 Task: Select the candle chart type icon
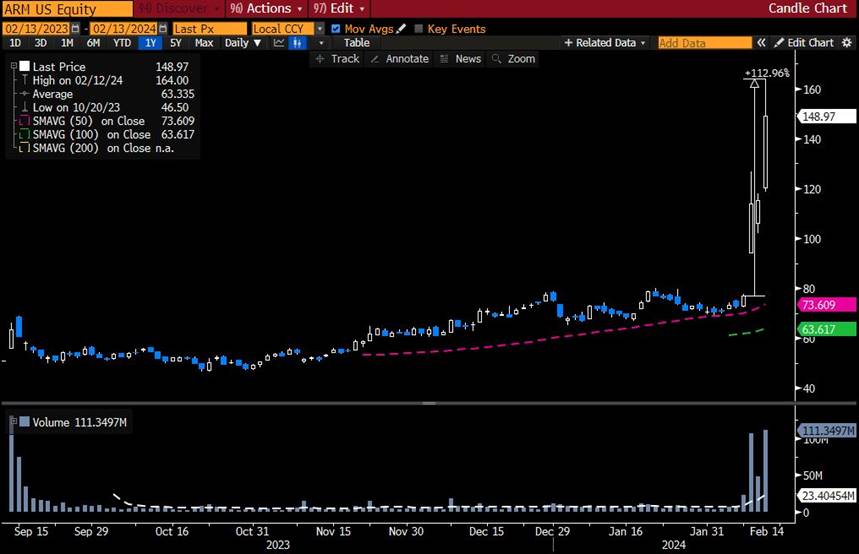click(297, 43)
